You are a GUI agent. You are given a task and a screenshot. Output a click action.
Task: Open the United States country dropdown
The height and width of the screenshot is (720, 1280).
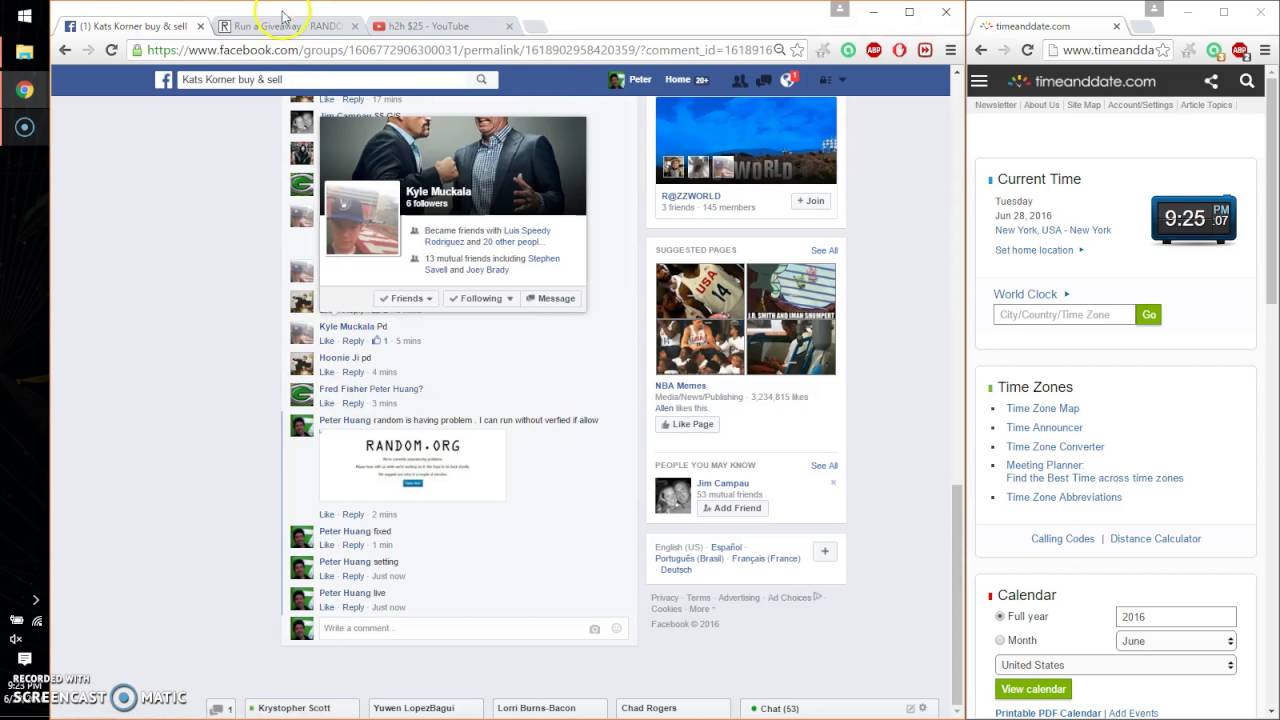click(x=1116, y=665)
